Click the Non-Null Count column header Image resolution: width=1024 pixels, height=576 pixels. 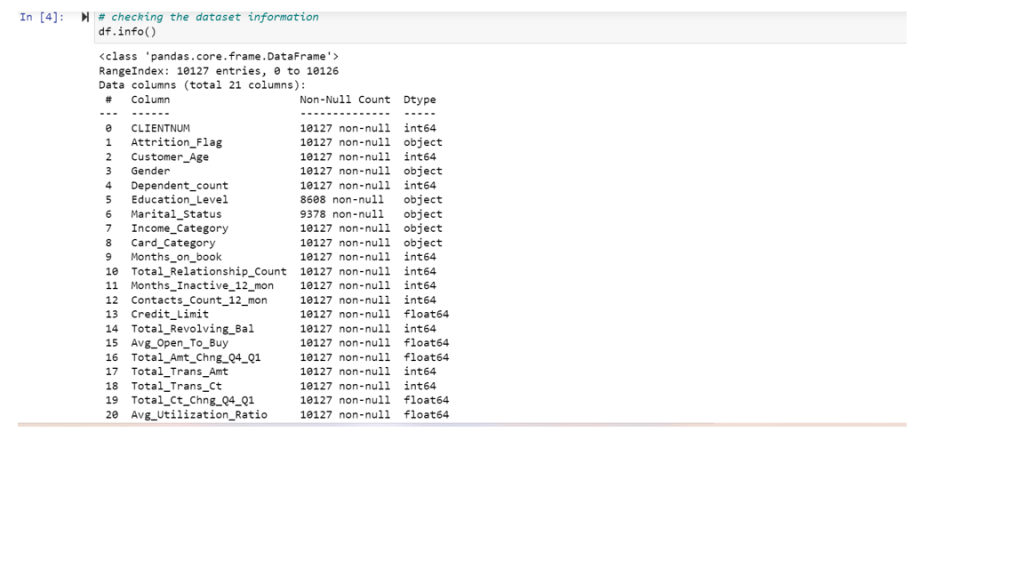coord(344,100)
